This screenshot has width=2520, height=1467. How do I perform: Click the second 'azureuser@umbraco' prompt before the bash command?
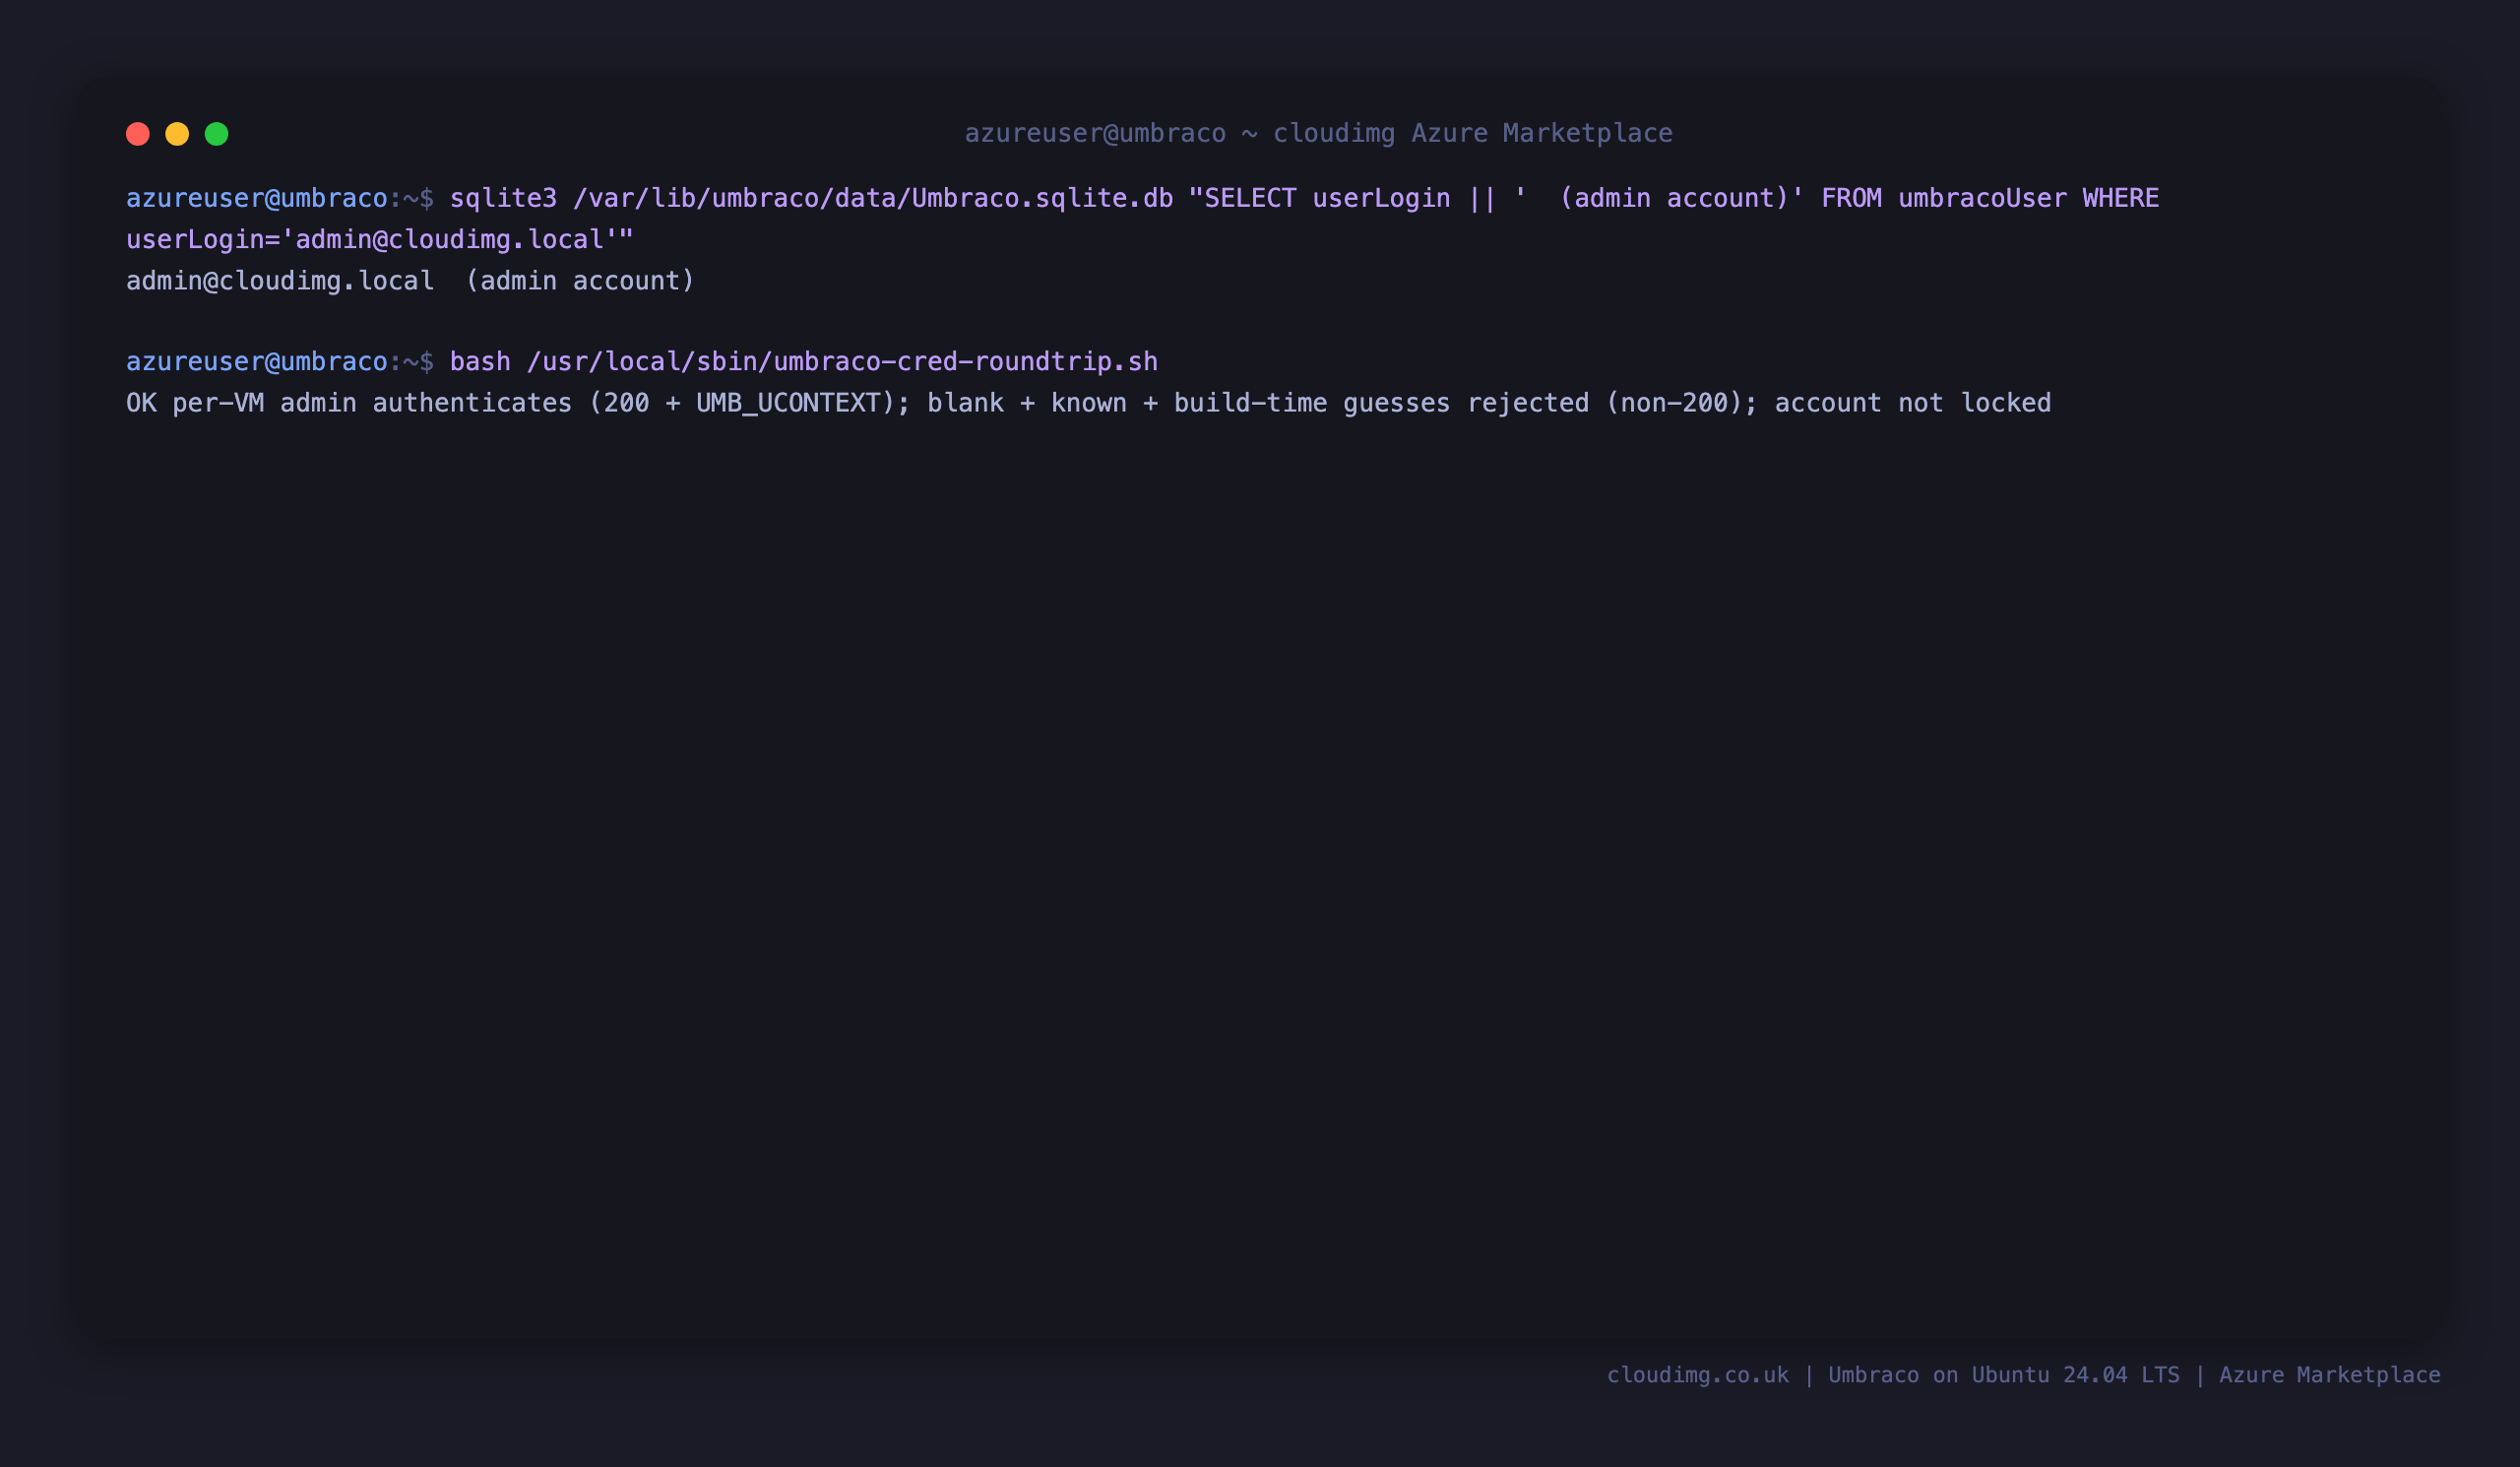[x=257, y=361]
